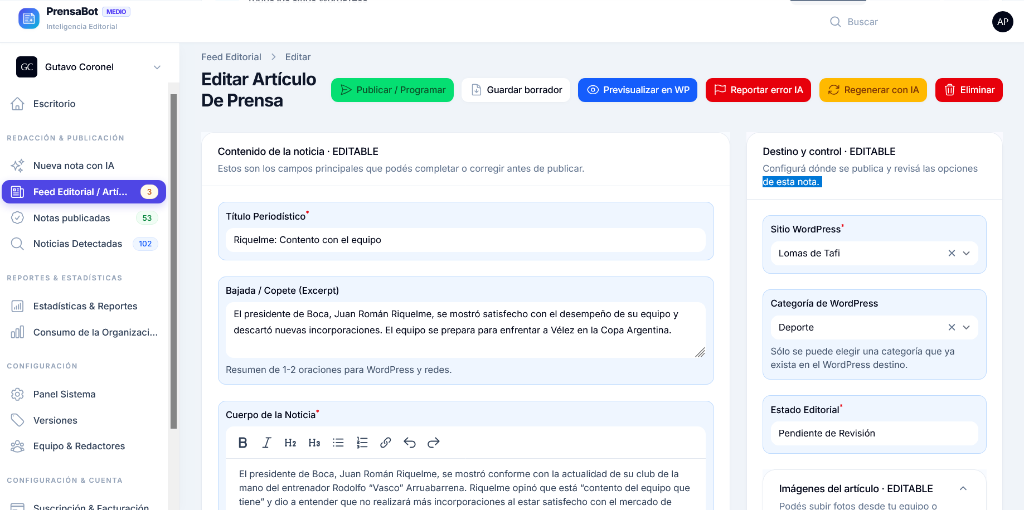This screenshot has height=510, width=1024.
Task: Clear the Lomas de Tafi site selection
Action: (x=952, y=253)
